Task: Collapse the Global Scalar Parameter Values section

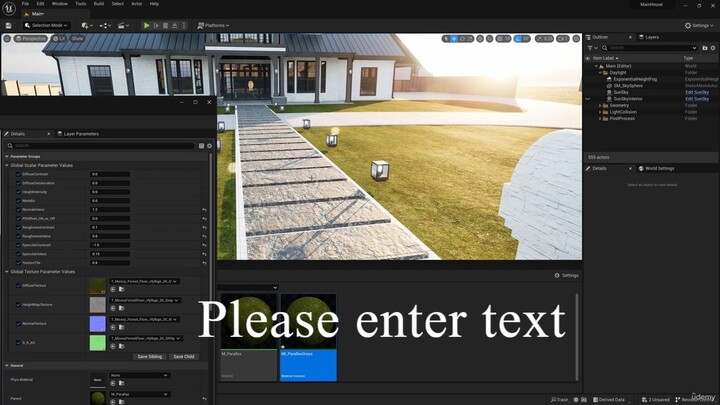Action: pyautogui.click(x=5, y=165)
